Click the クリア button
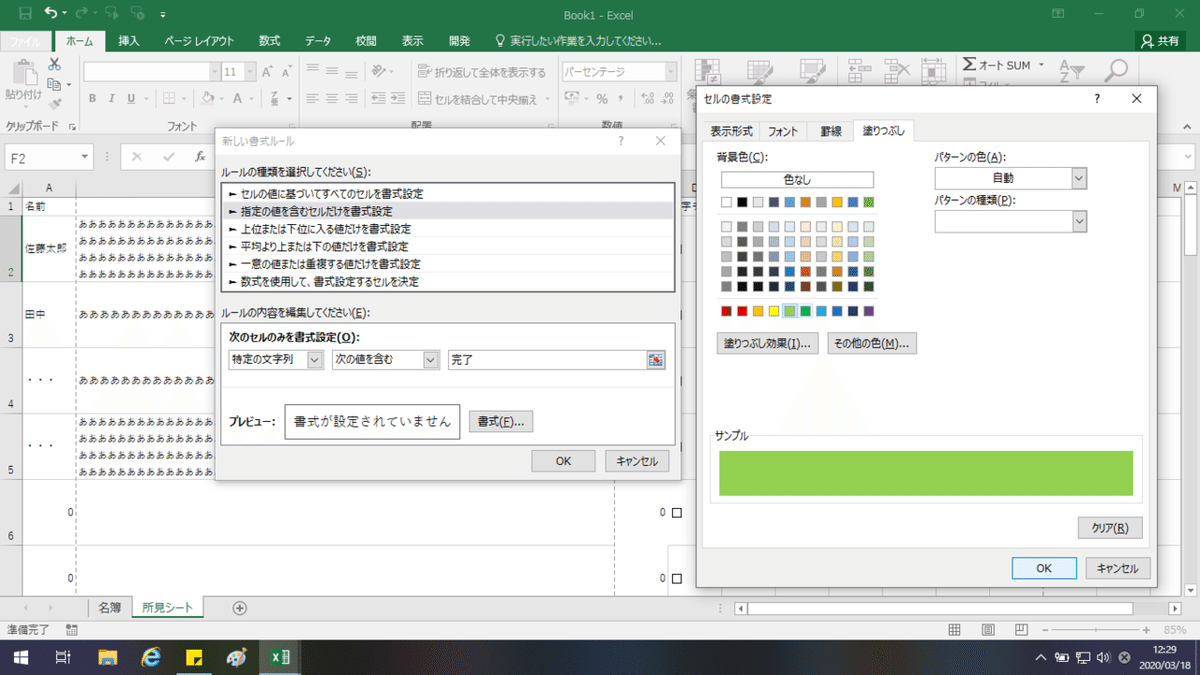Screen dimensions: 1200x675 1110,528
